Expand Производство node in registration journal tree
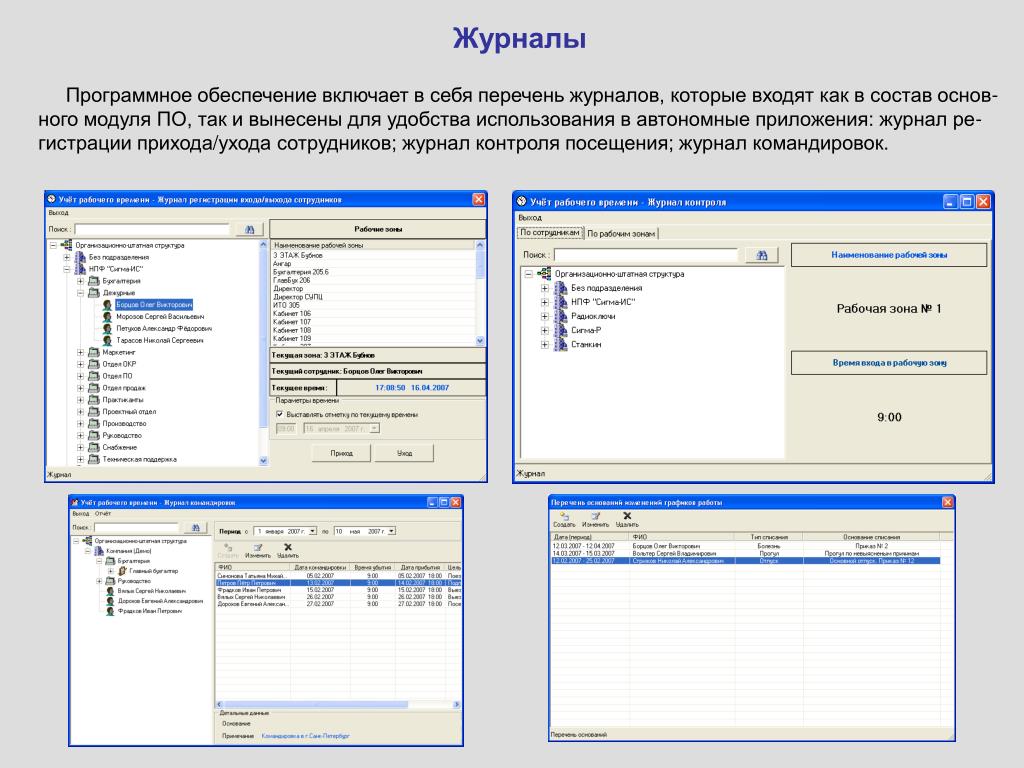This screenshot has height=768, width=1024. [x=80, y=423]
